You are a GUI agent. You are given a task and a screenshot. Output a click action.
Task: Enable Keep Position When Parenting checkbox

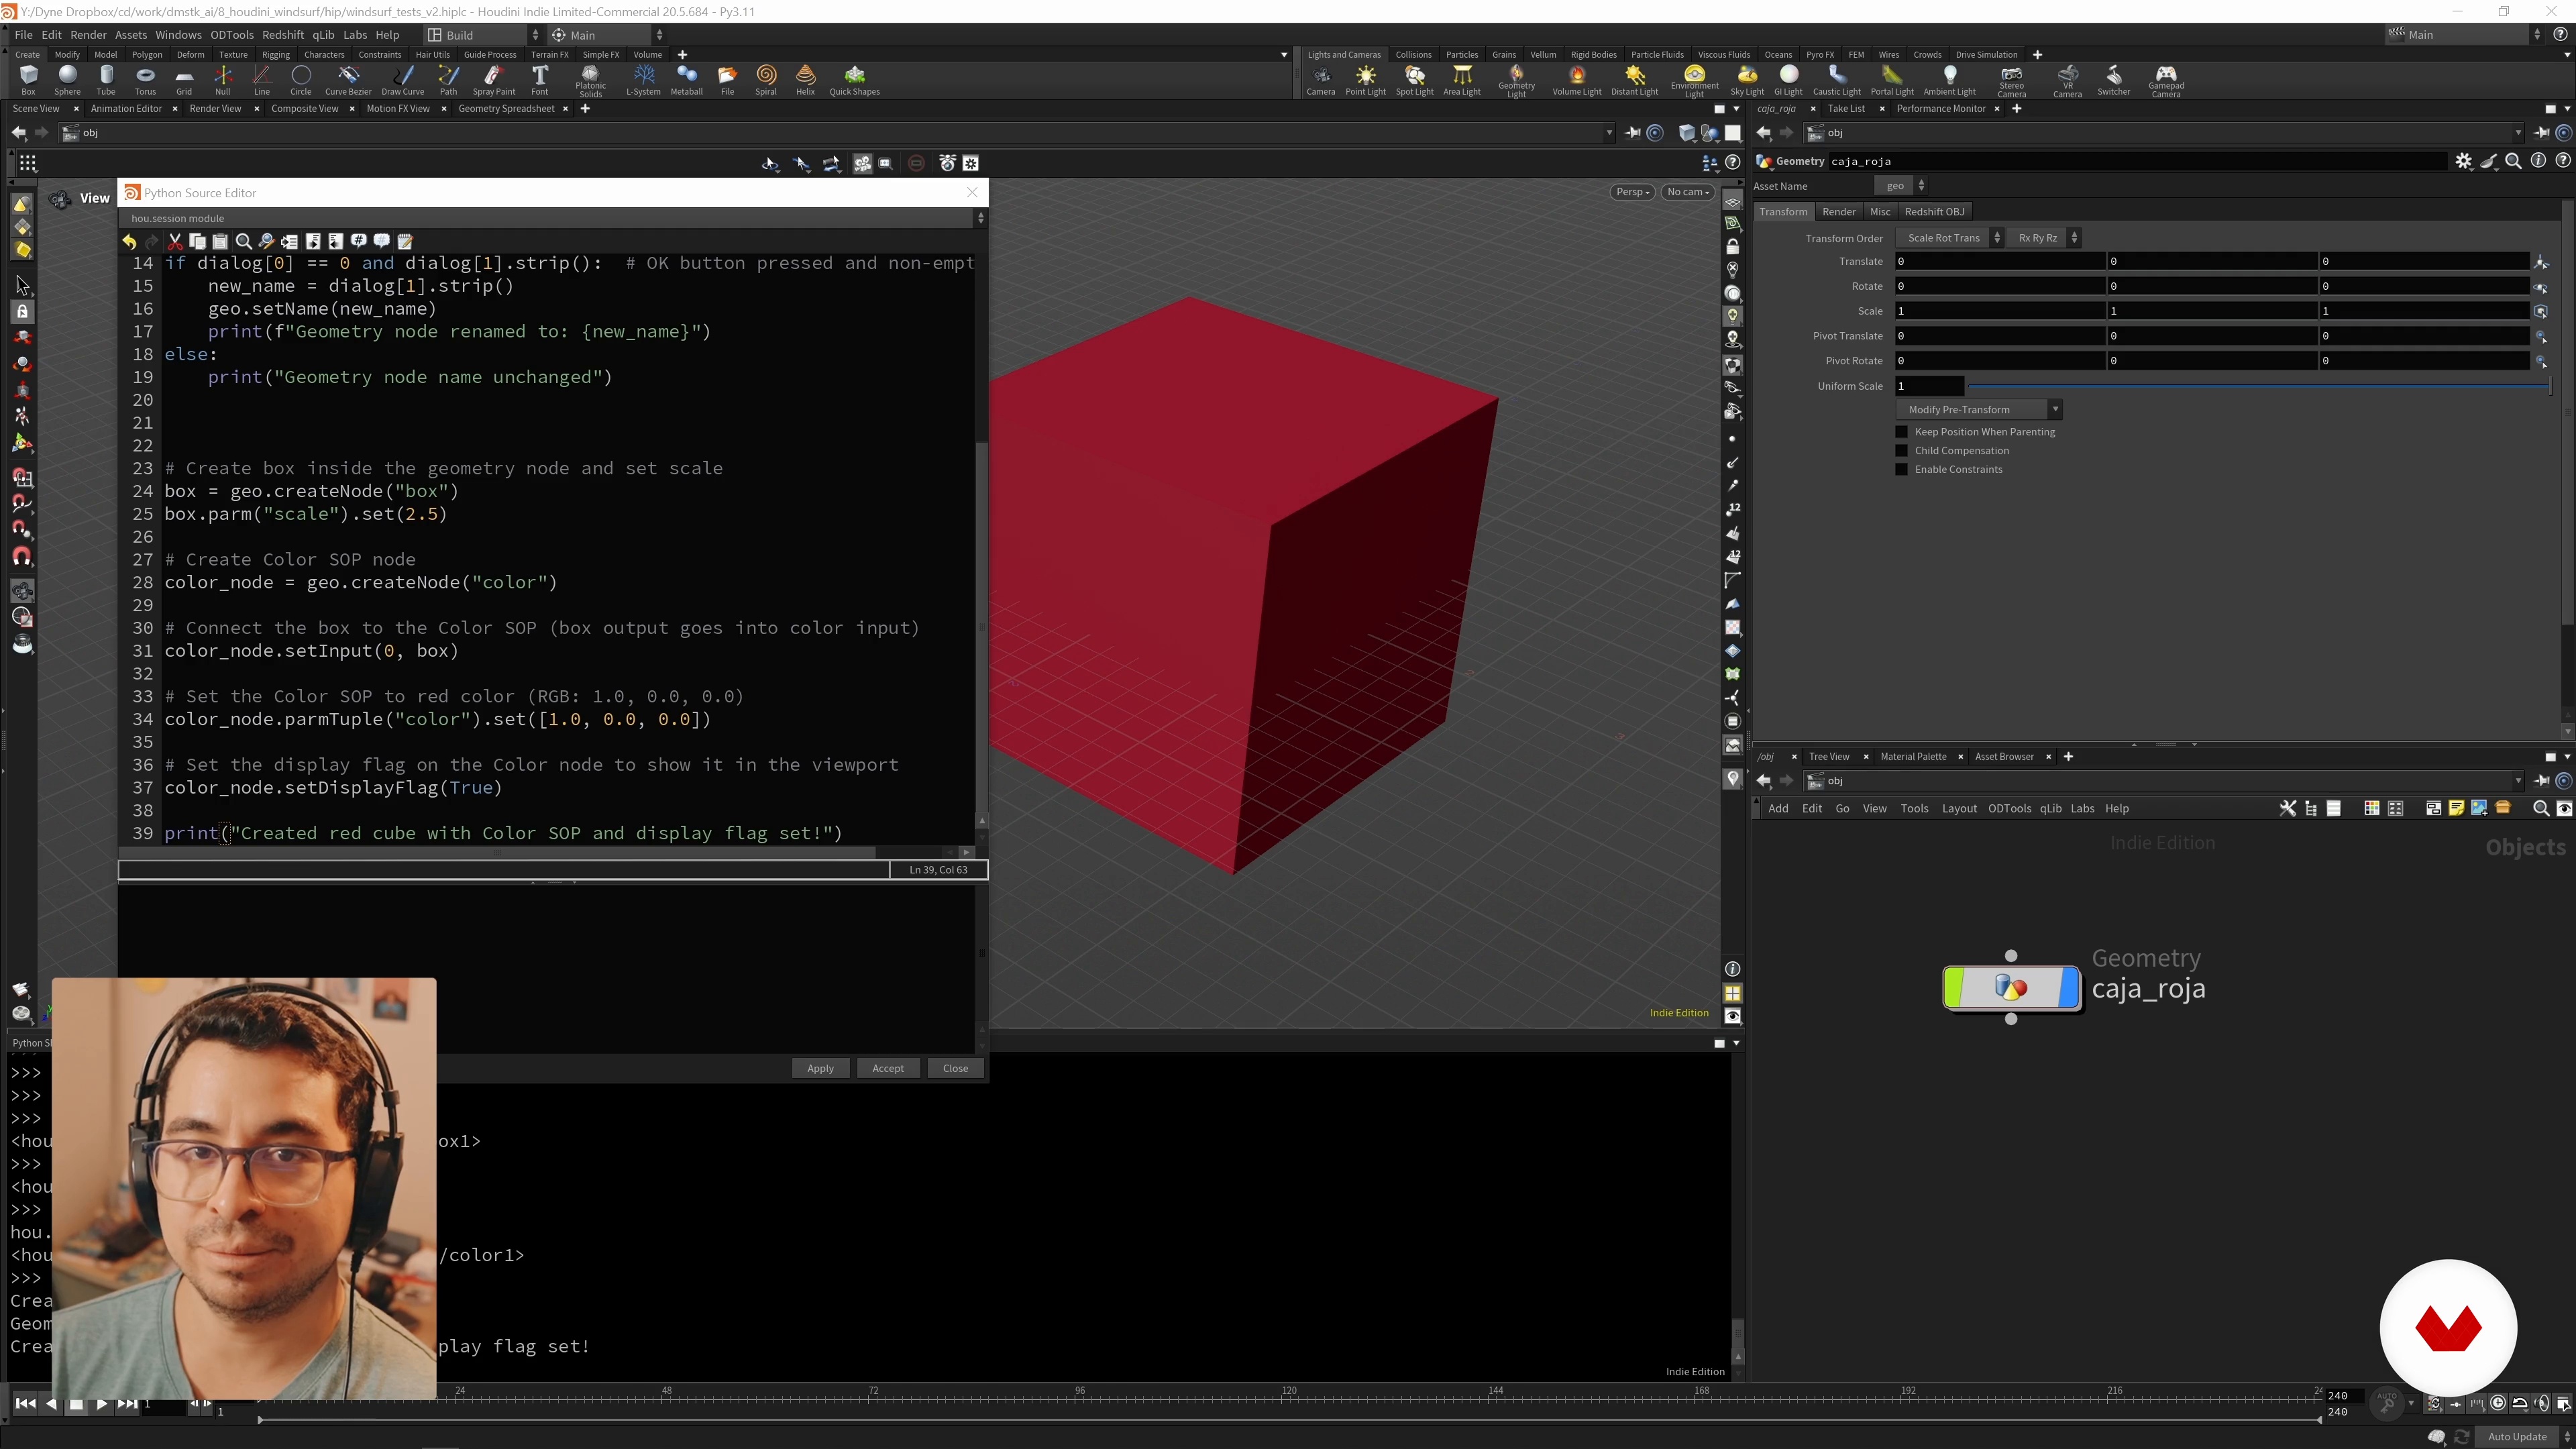[1902, 432]
